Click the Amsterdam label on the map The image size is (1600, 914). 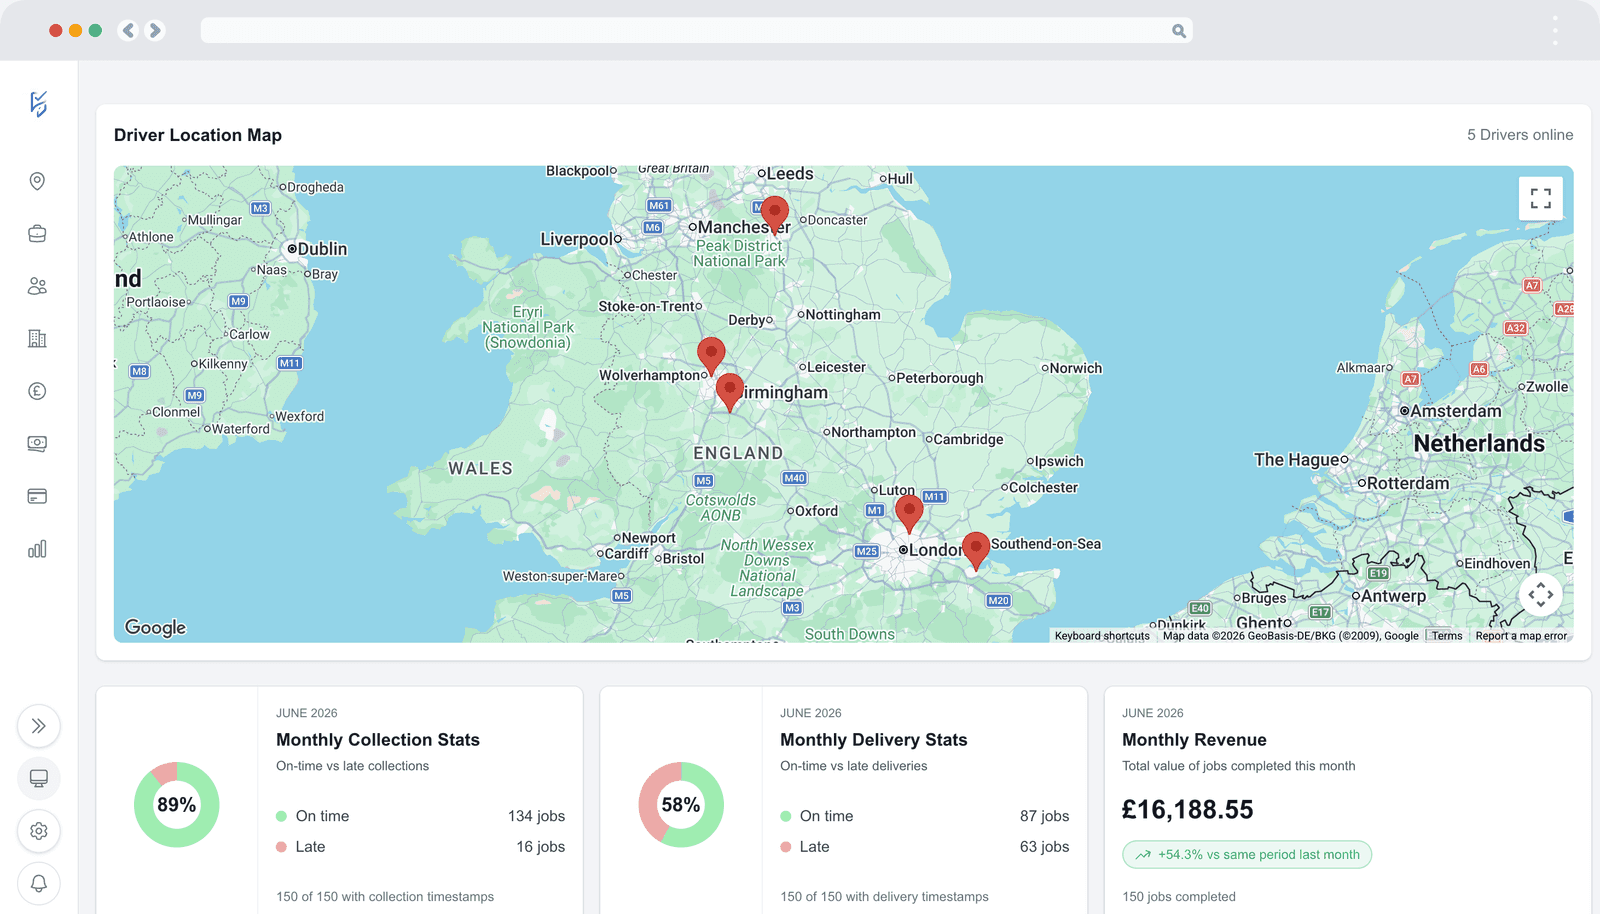(1456, 411)
